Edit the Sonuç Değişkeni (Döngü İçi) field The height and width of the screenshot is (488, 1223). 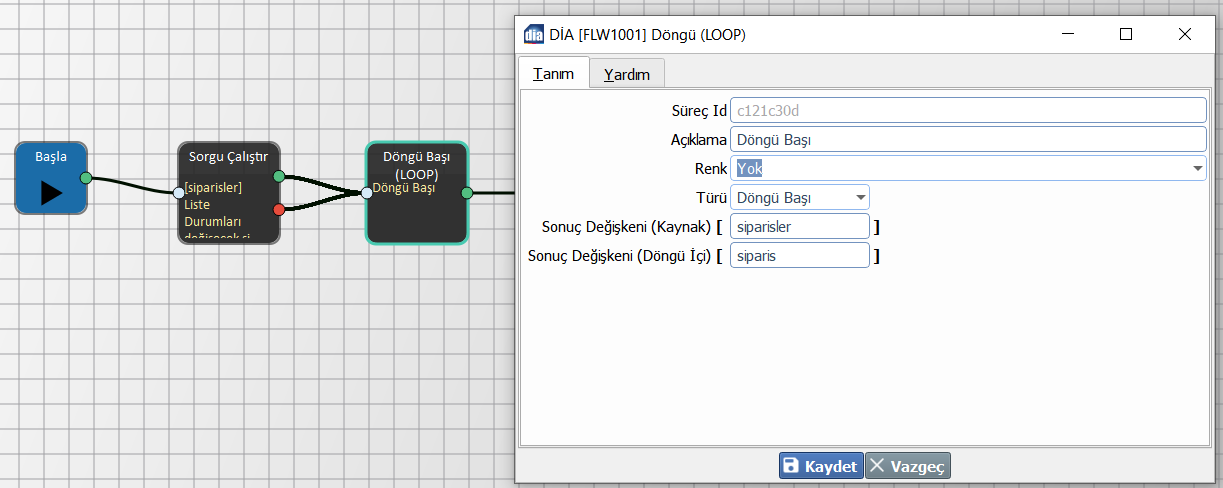point(800,256)
